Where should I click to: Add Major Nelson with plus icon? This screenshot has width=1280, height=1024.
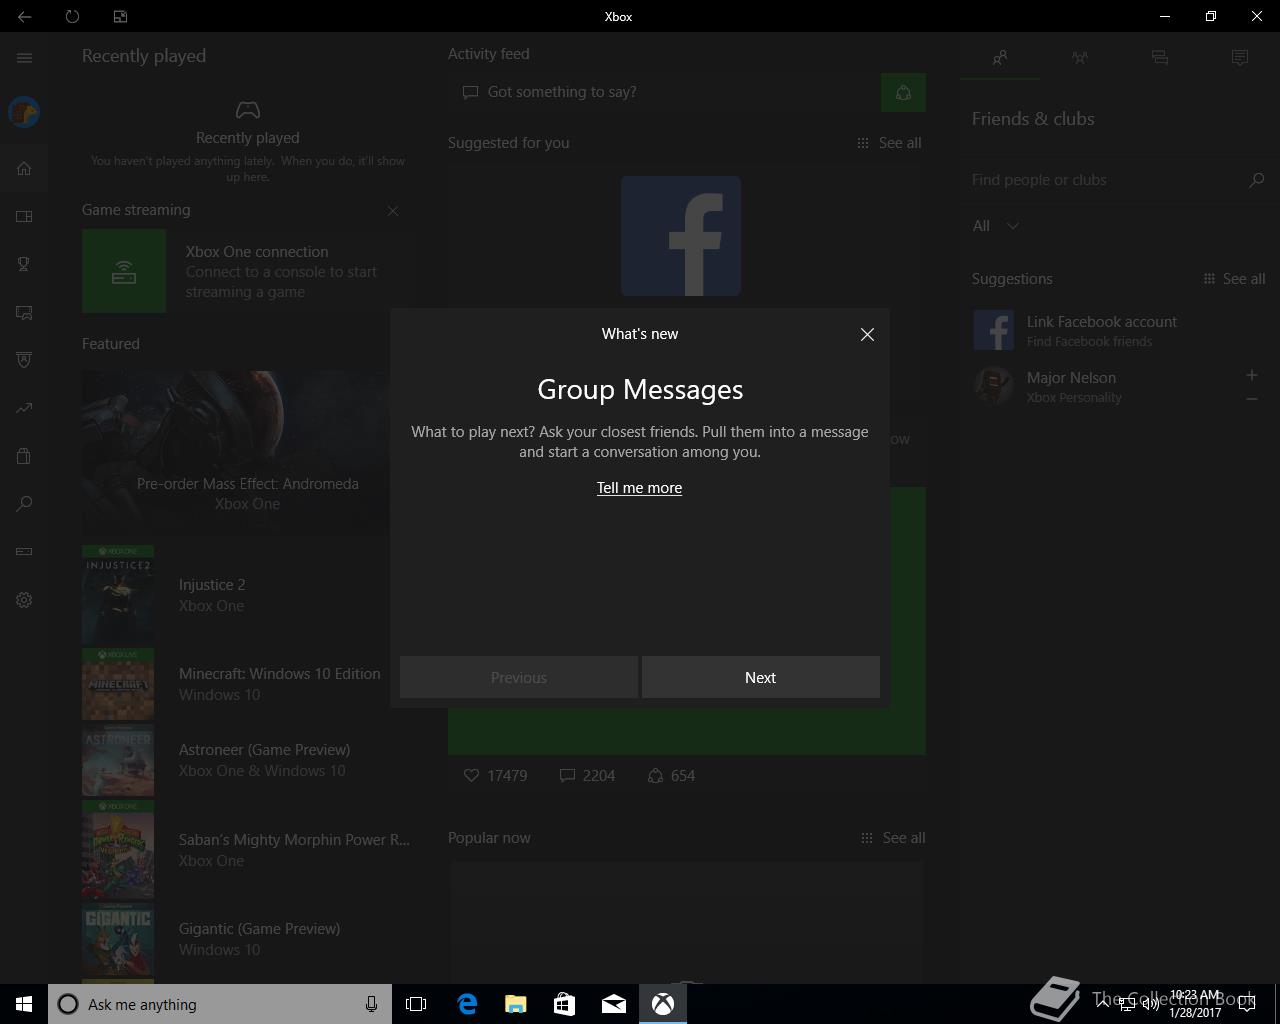coord(1252,375)
